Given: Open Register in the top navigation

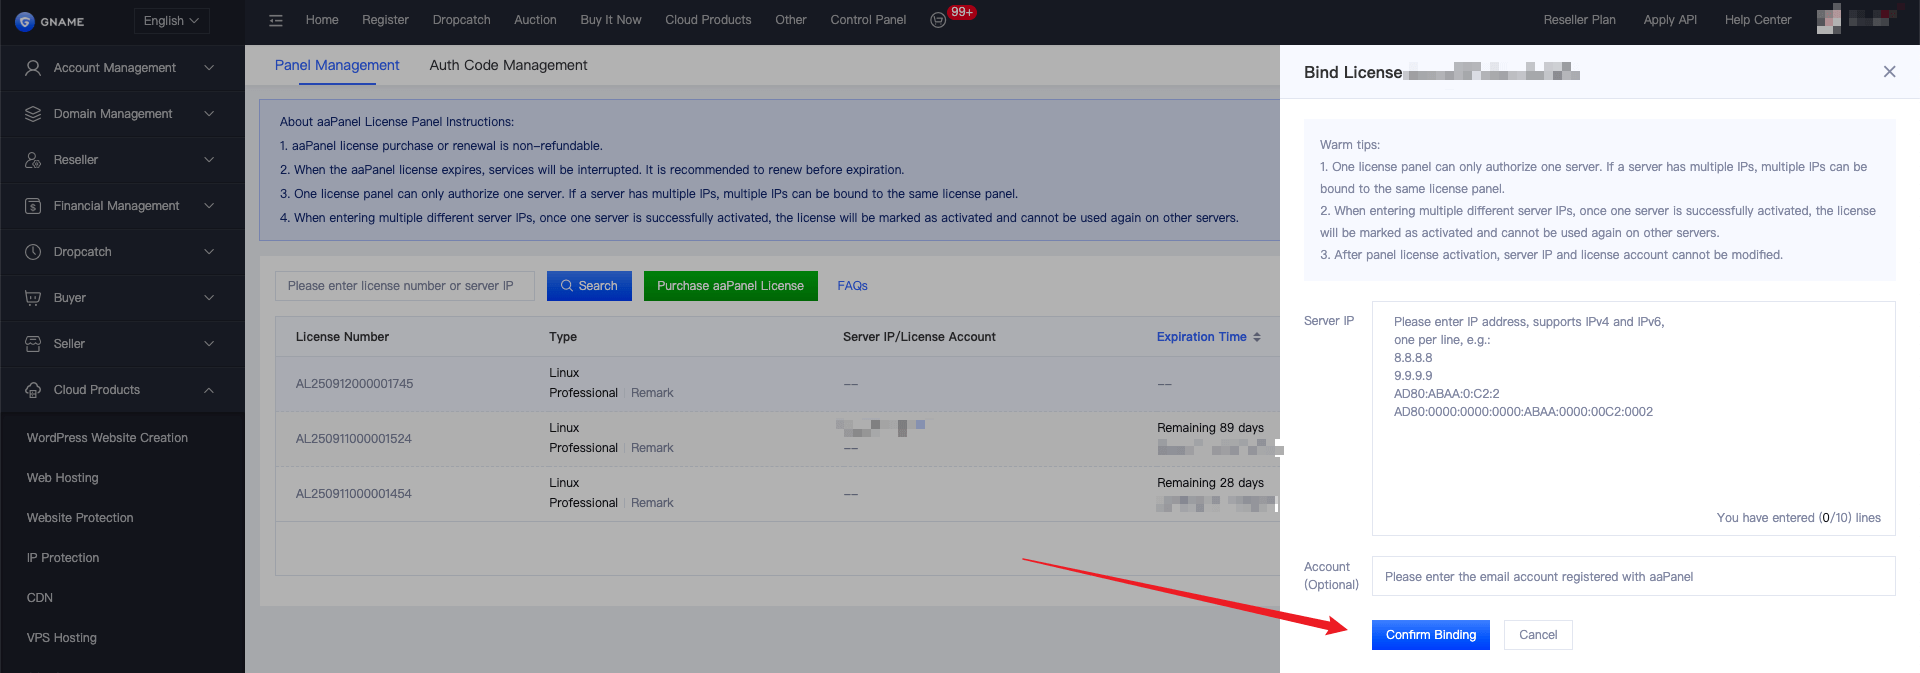Looking at the screenshot, I should (385, 20).
